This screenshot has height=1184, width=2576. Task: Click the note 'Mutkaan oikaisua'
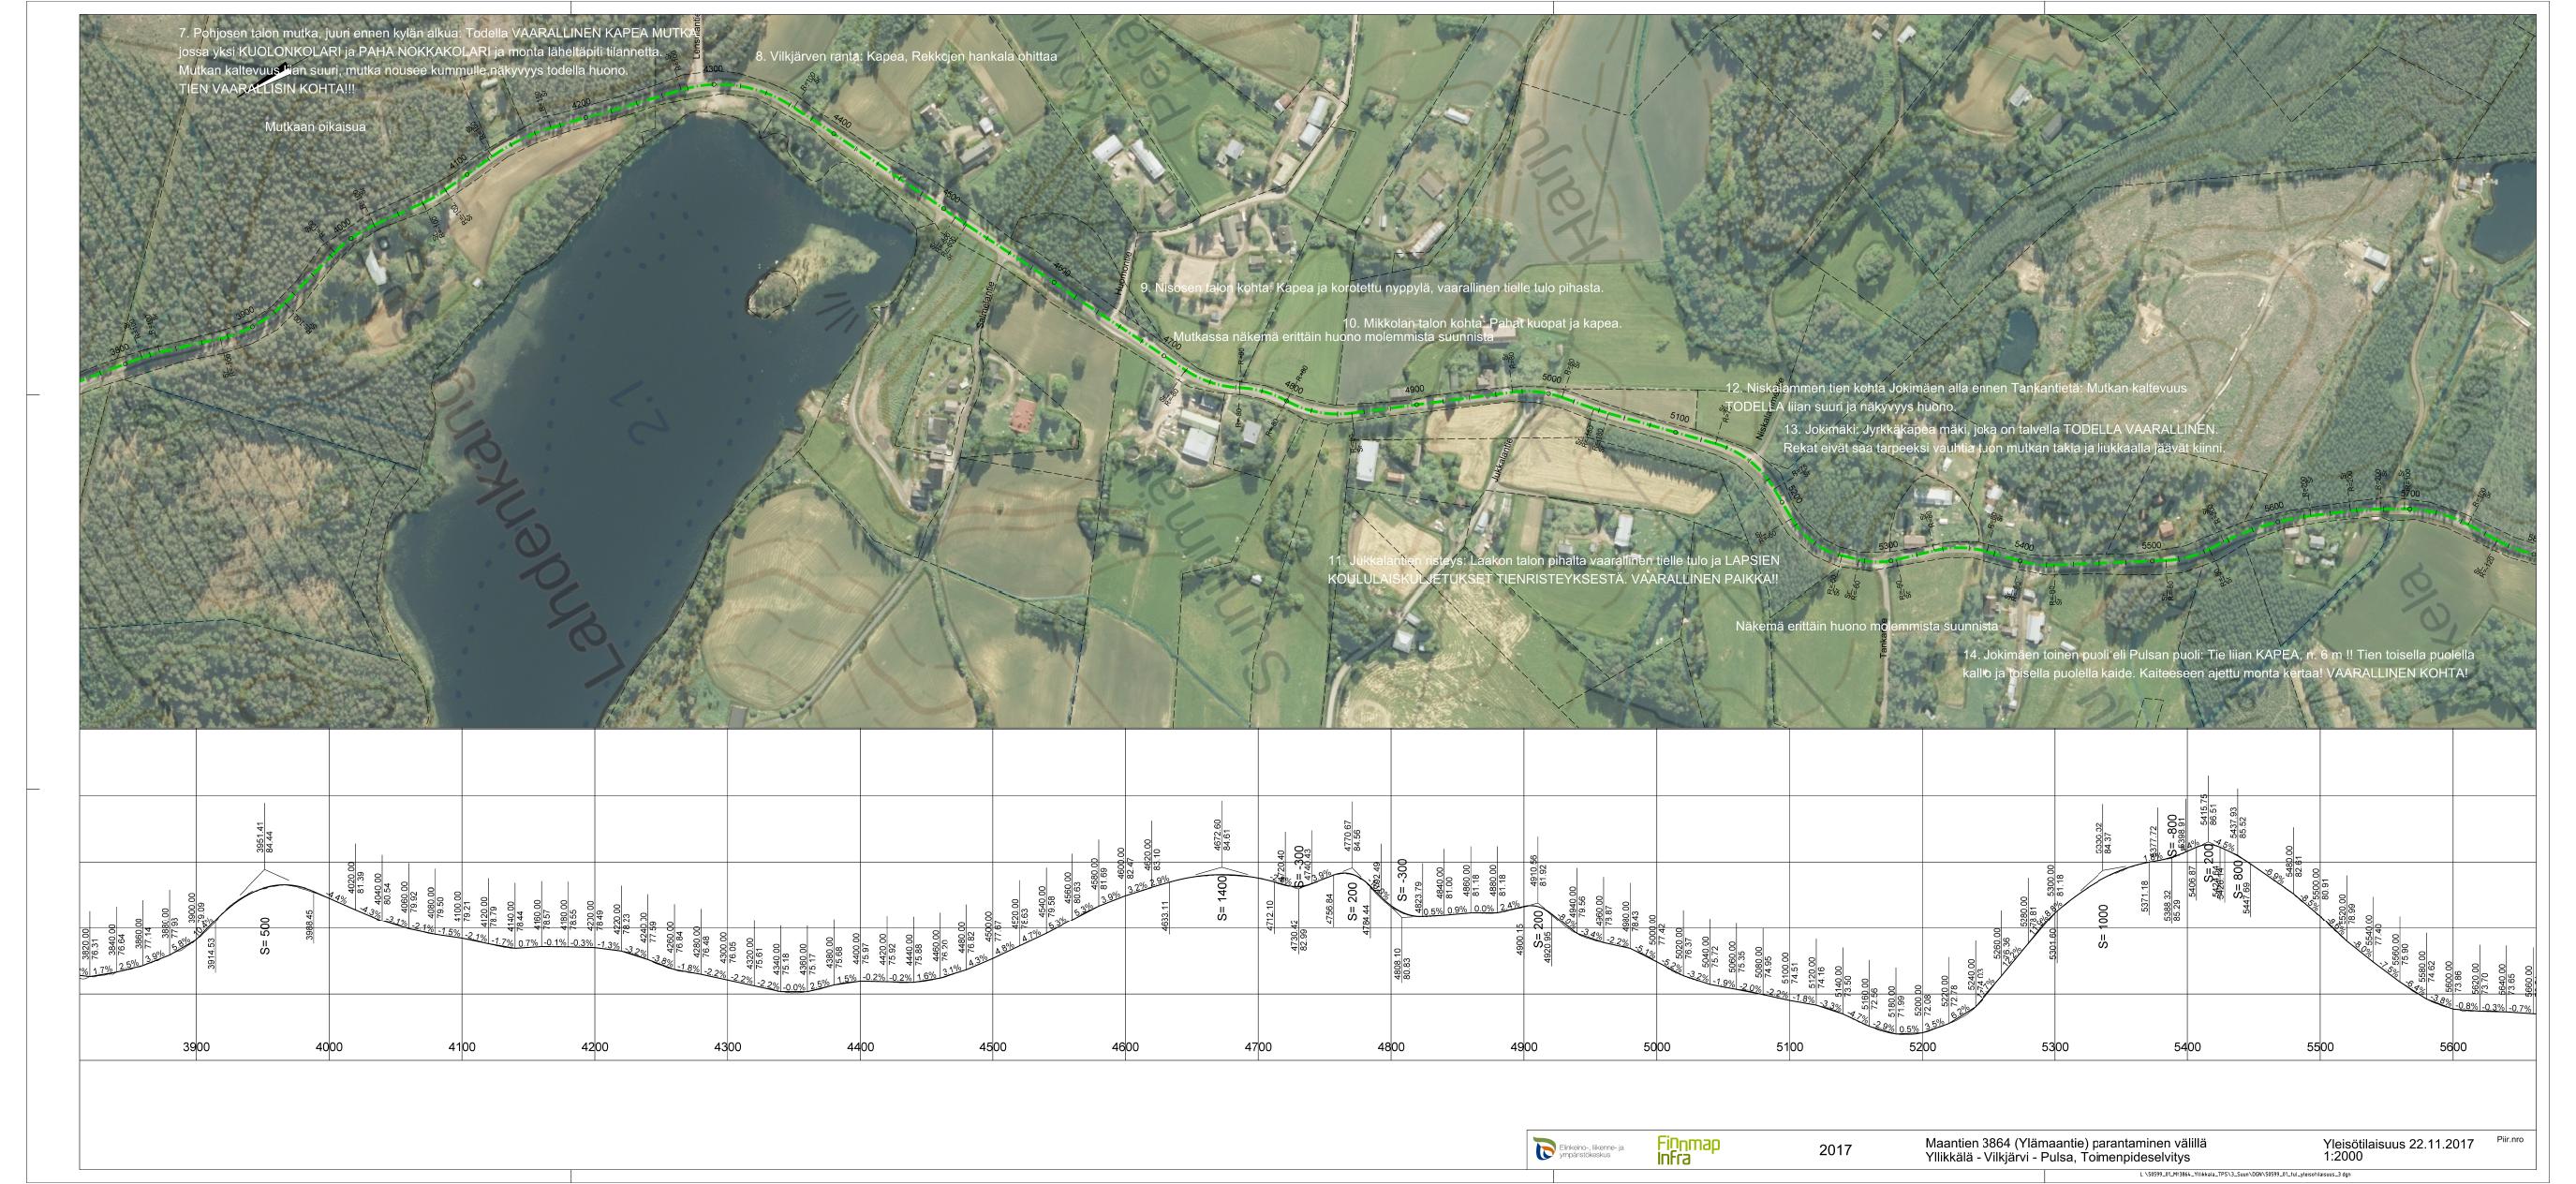click(x=315, y=127)
